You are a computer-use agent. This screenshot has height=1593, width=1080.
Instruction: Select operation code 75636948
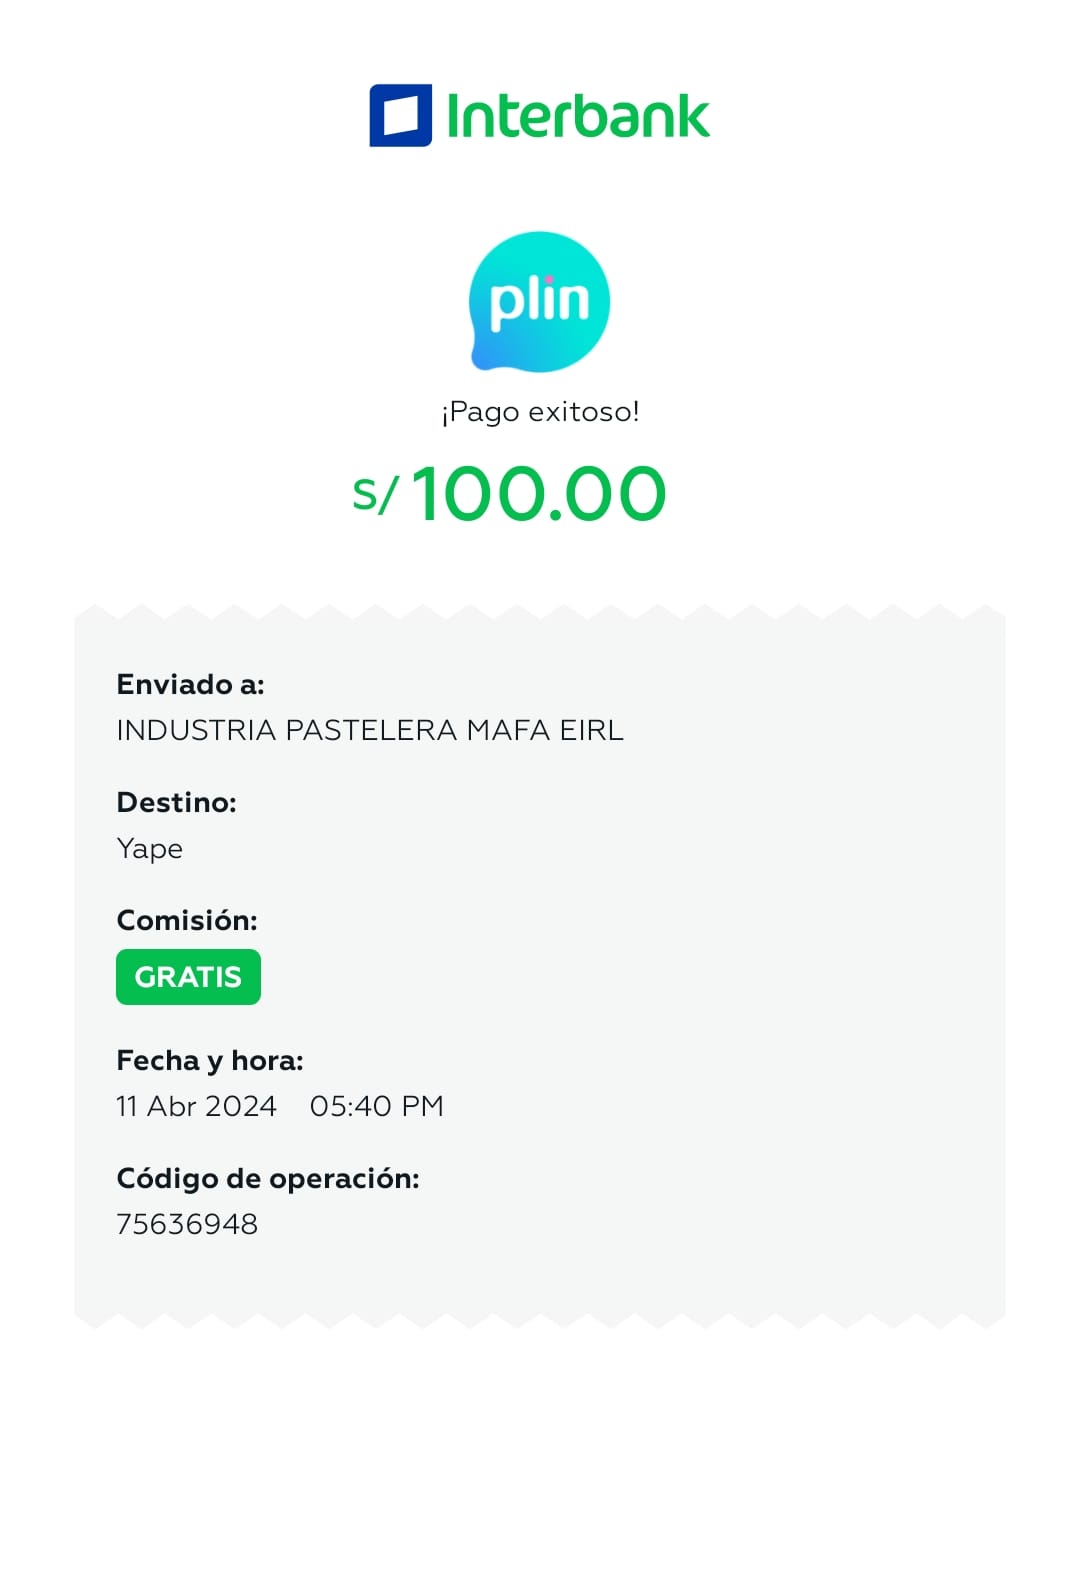pos(187,1225)
